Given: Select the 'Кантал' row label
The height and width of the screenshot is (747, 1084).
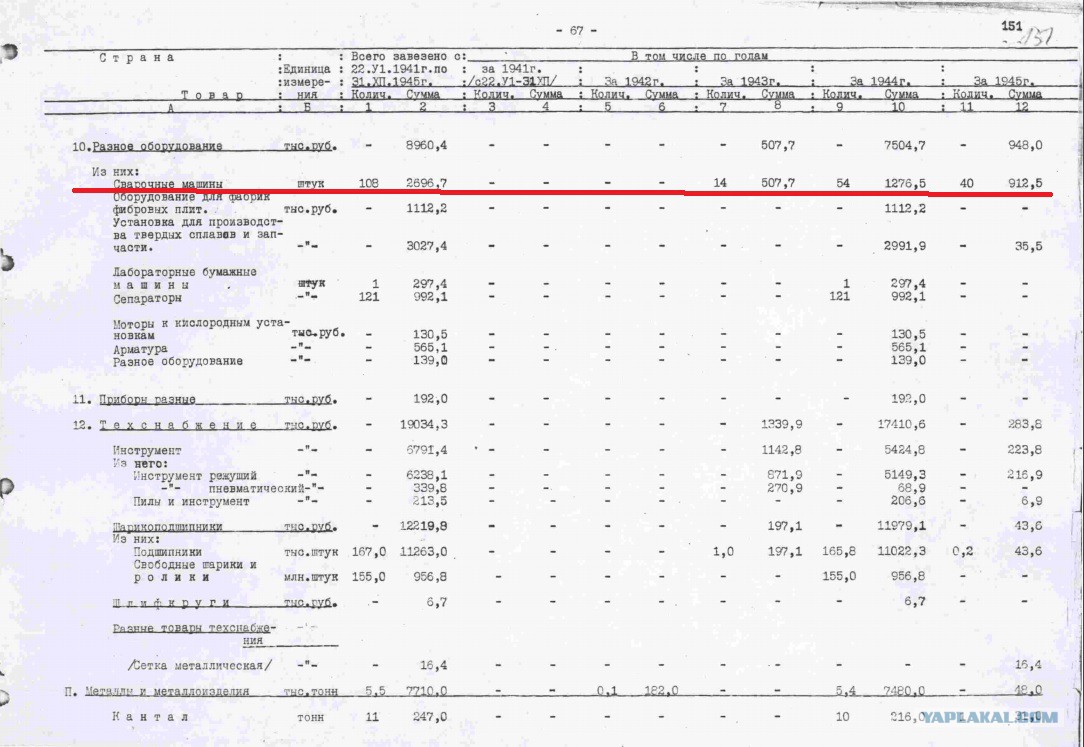Looking at the screenshot, I should 151,717.
